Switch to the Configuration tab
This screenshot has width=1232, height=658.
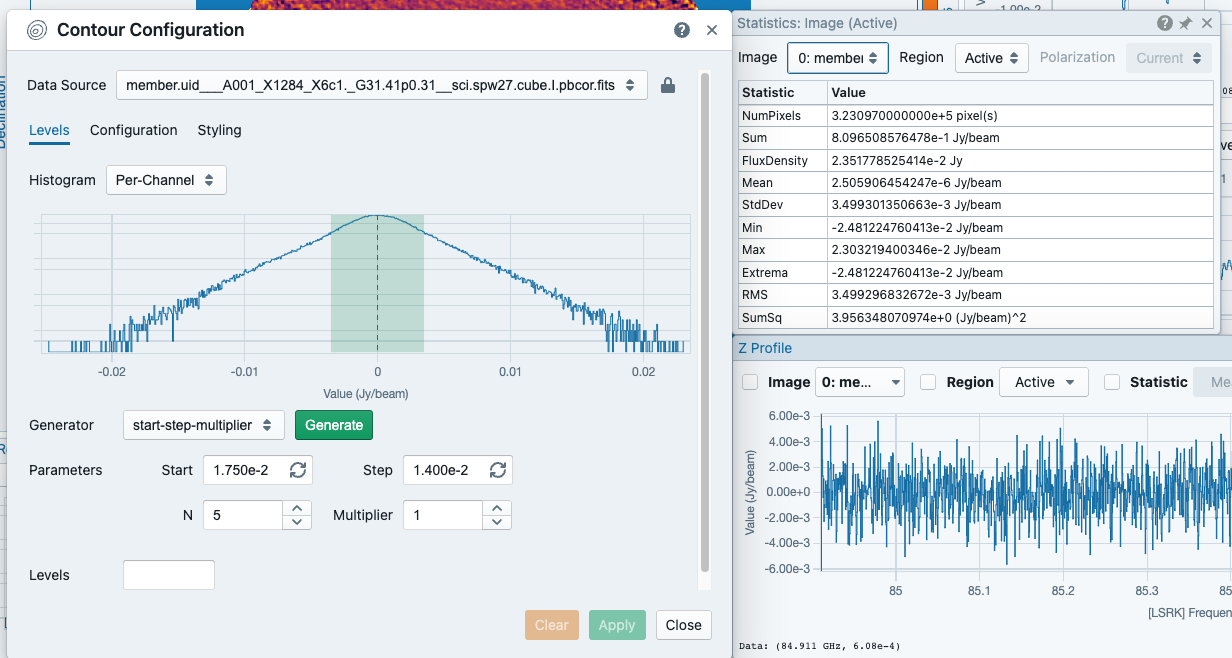(x=134, y=130)
